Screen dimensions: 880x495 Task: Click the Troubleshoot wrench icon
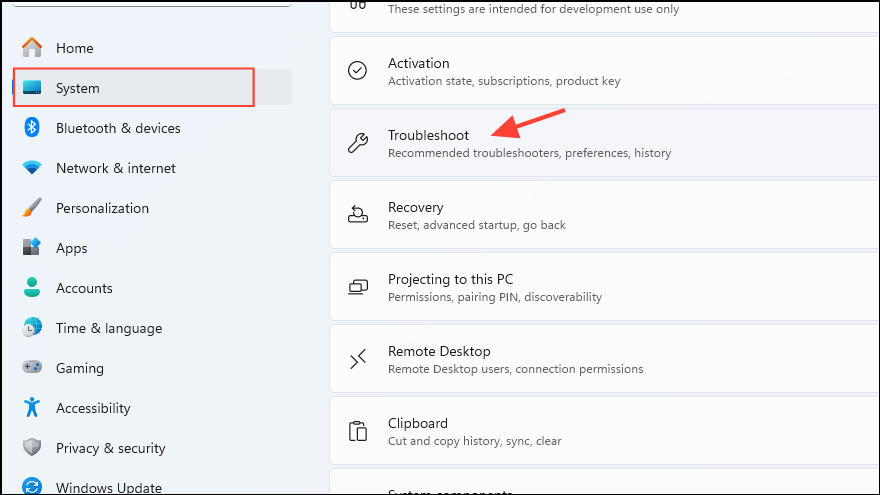(x=357, y=143)
